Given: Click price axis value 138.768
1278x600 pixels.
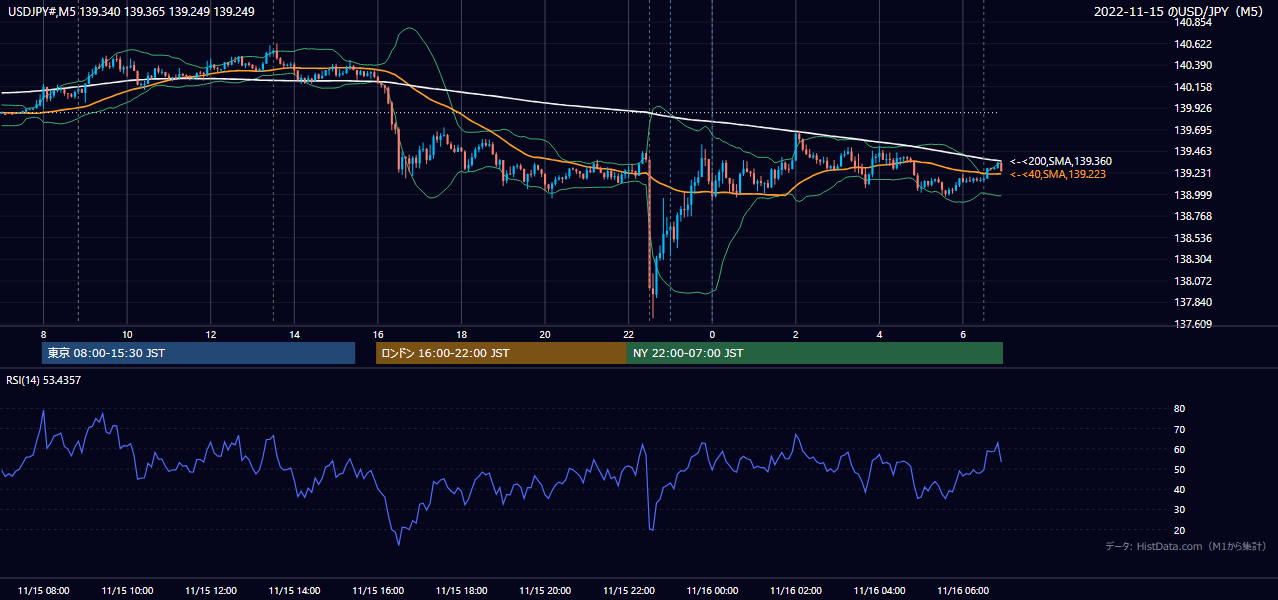Looking at the screenshot, I should [1191, 216].
